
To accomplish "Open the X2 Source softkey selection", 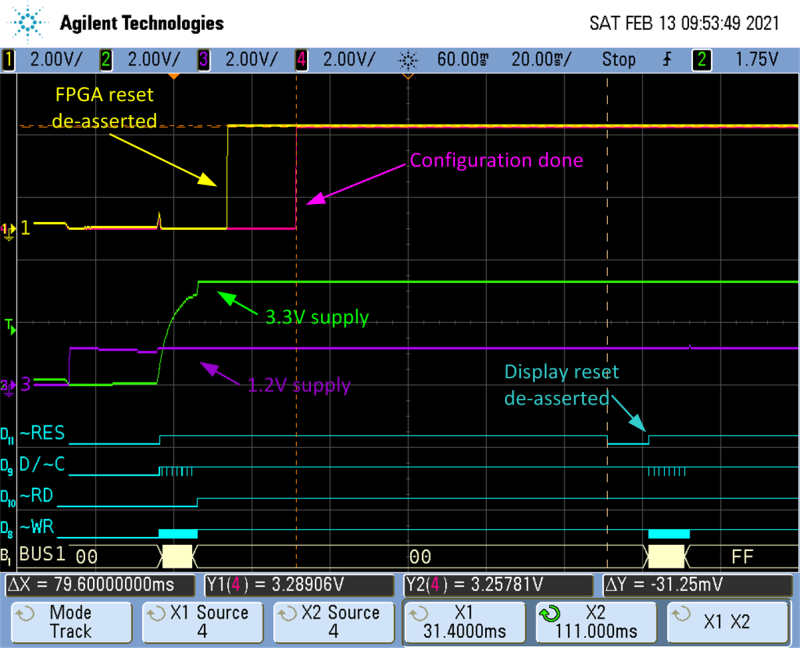I will (x=334, y=621).
